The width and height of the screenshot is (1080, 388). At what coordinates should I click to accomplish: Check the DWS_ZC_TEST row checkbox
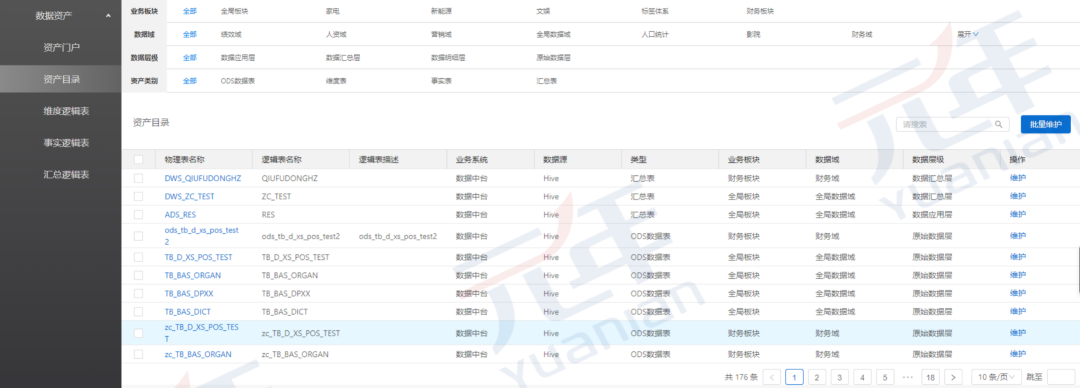coord(139,196)
